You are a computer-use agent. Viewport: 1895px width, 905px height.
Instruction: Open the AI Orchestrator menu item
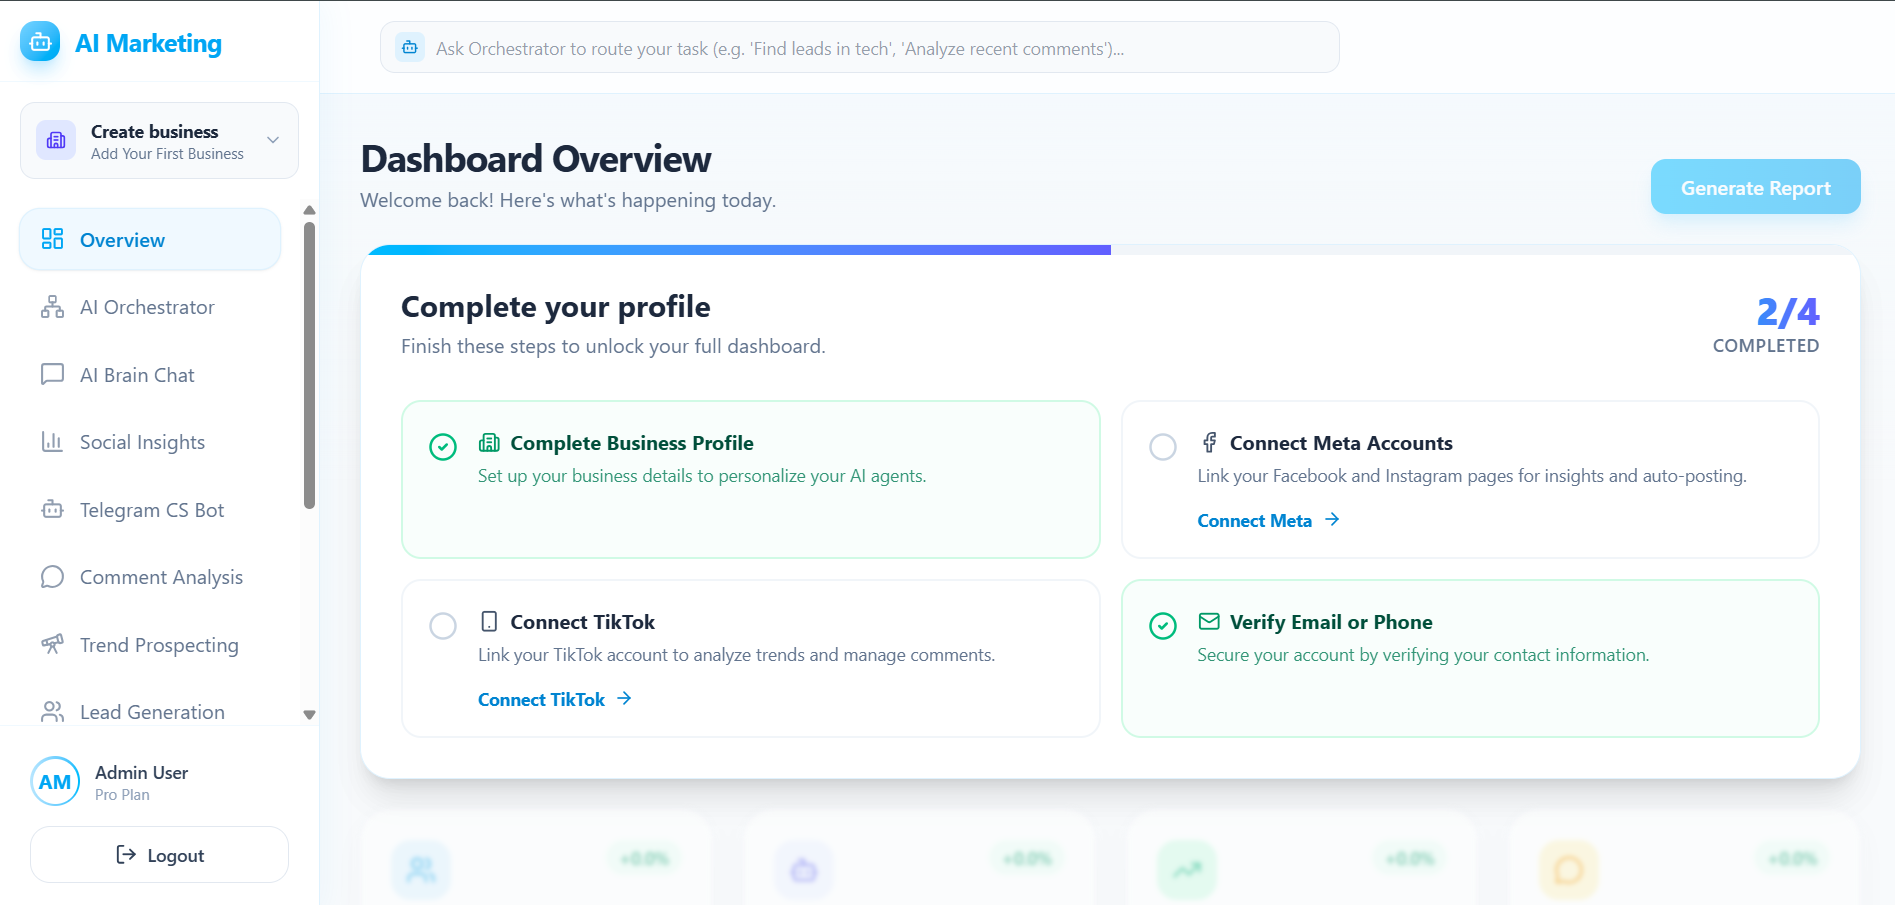[150, 307]
